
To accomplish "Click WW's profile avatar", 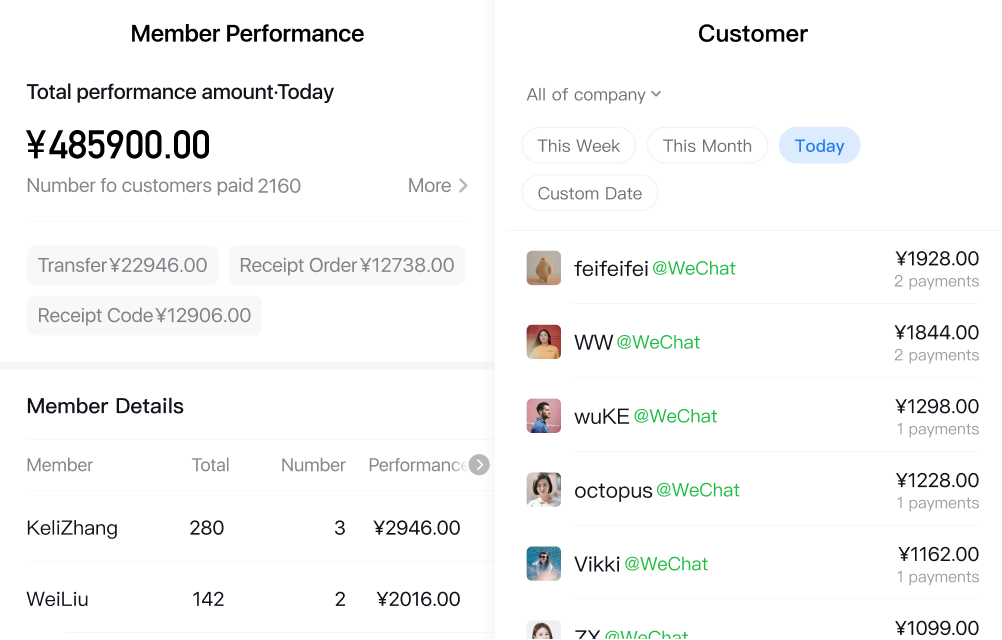I will [544, 342].
